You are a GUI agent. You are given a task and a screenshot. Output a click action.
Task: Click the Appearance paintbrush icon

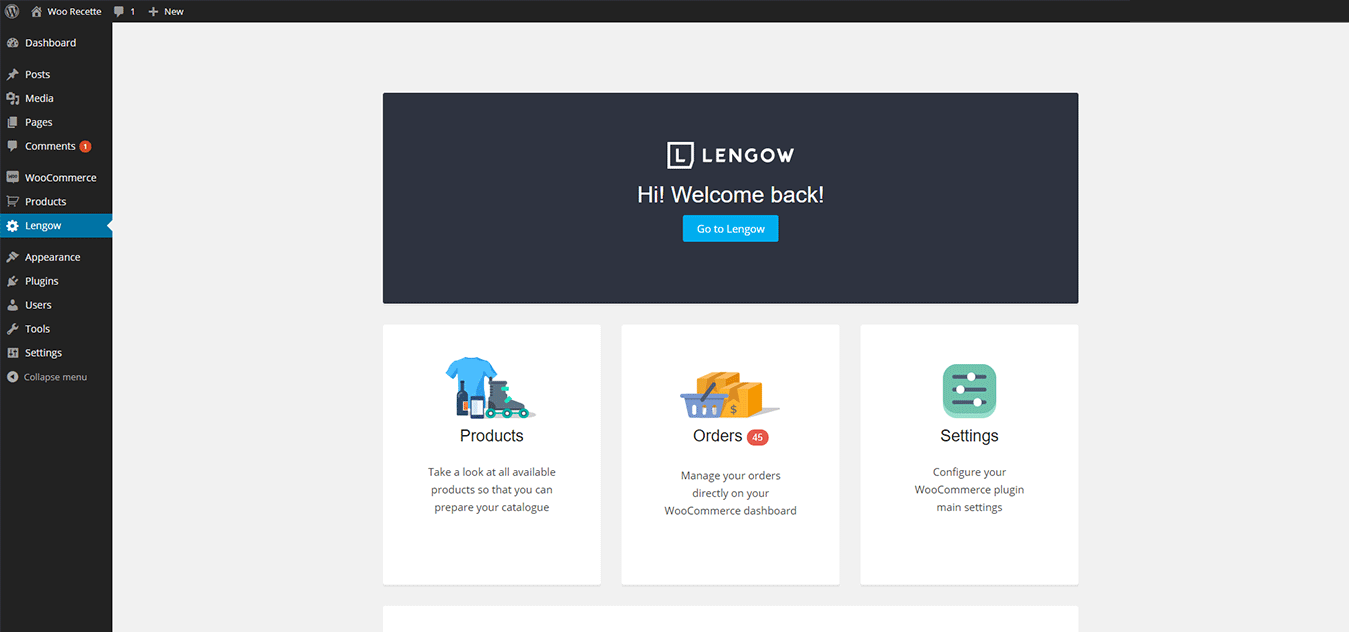coord(12,257)
